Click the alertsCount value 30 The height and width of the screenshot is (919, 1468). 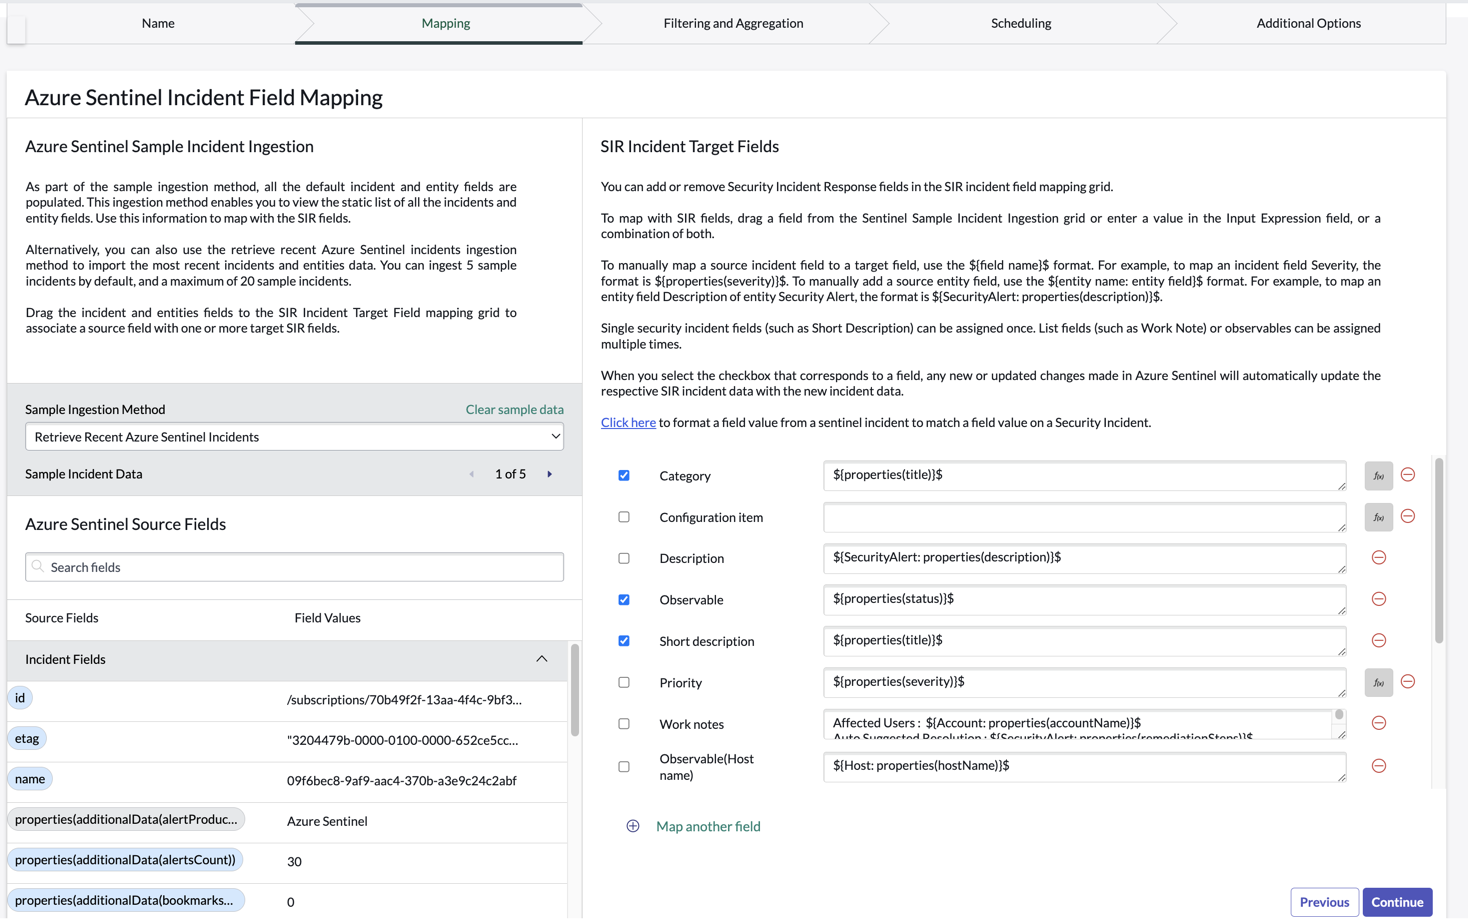pos(294,862)
